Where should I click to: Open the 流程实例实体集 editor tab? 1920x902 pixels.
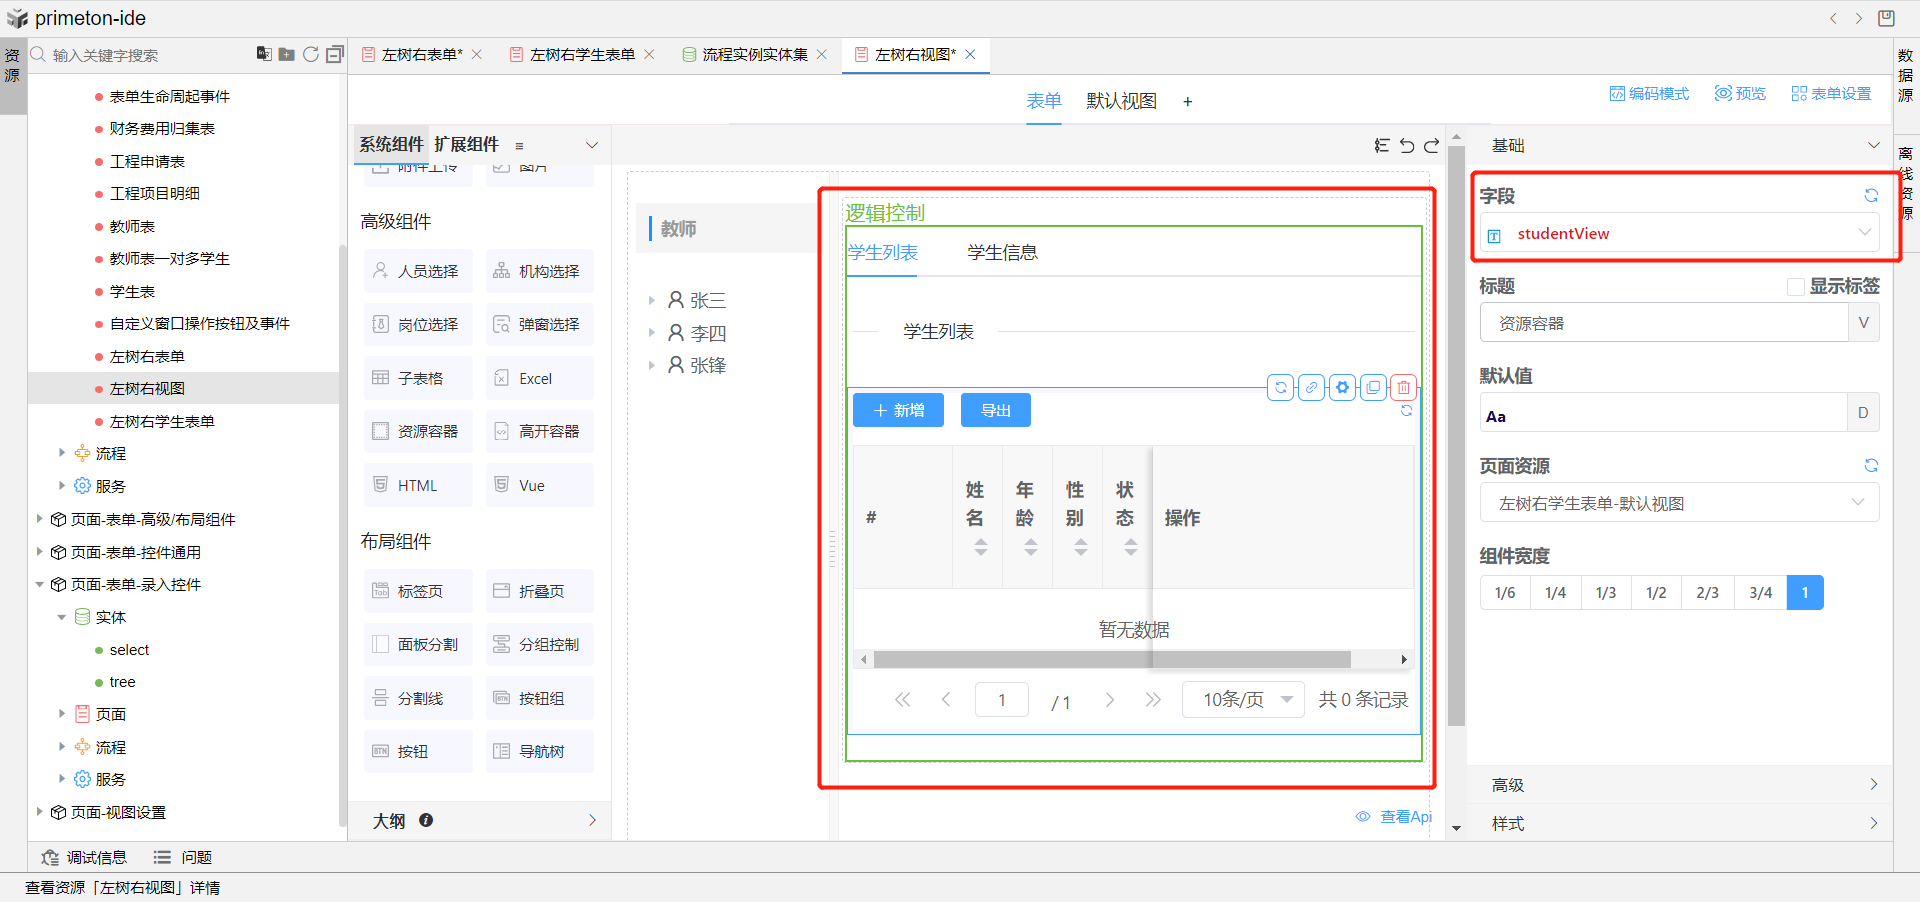click(x=754, y=55)
